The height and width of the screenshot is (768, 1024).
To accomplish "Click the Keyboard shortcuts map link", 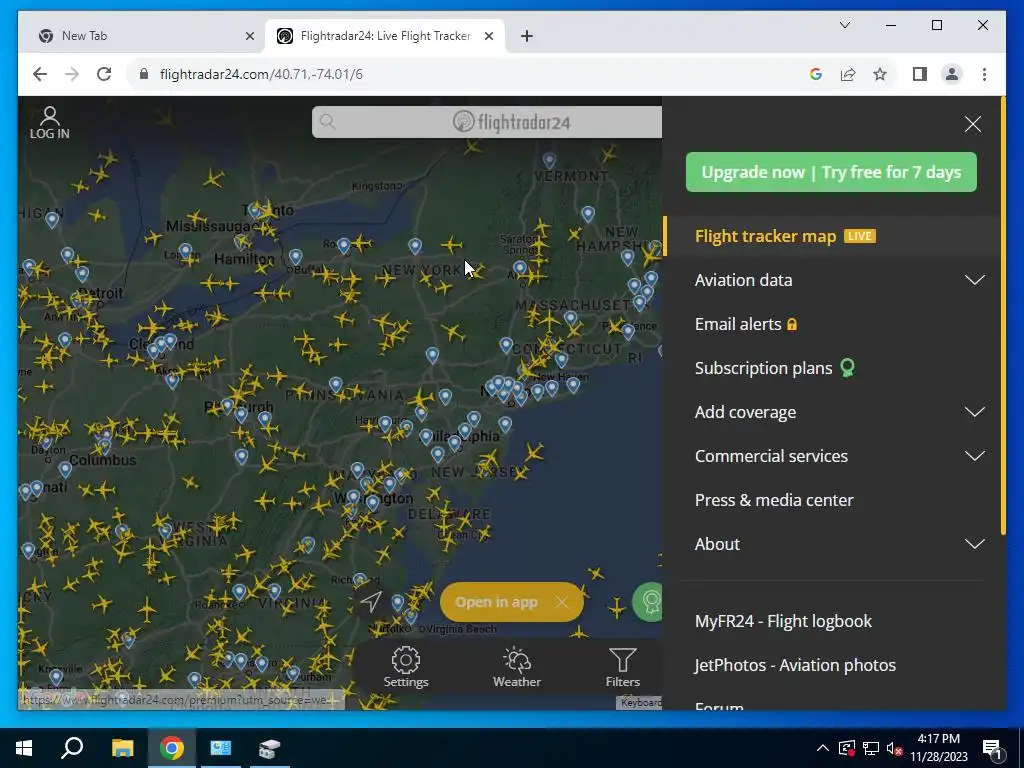I will (640, 703).
